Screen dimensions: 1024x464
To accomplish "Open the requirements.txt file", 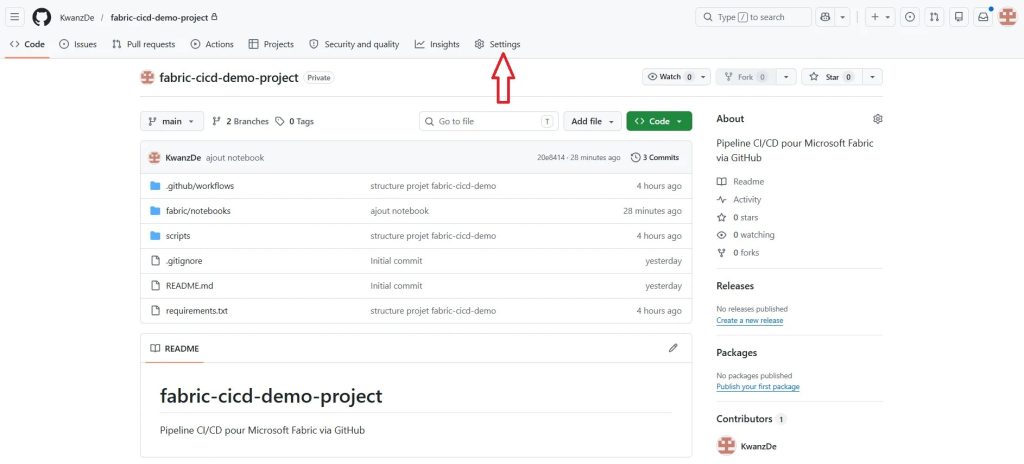I will click(197, 311).
